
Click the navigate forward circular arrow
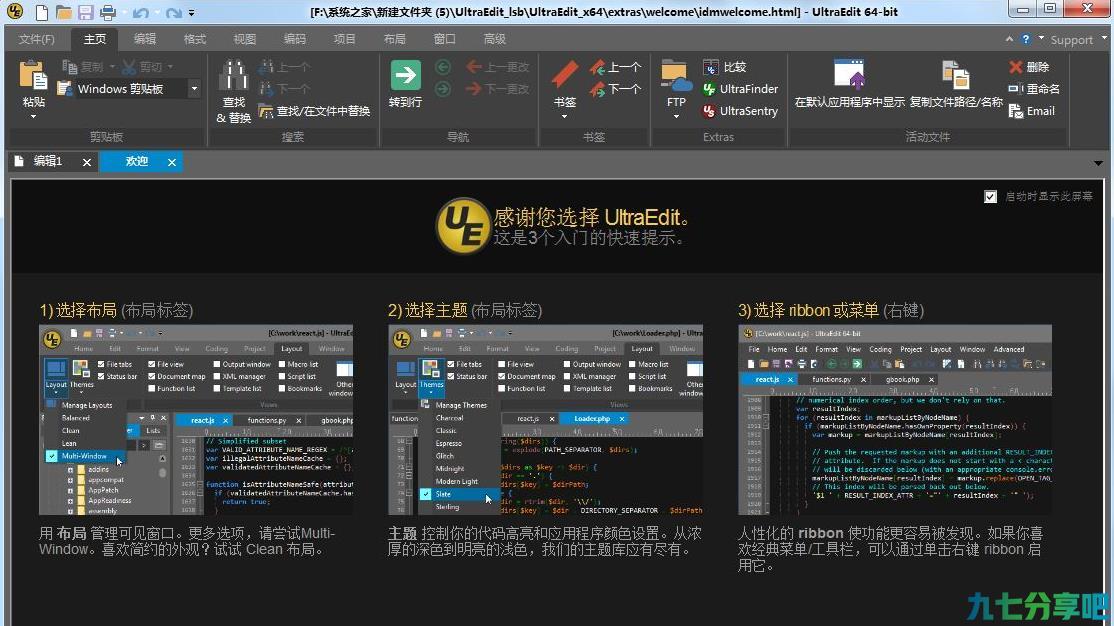coord(443,89)
